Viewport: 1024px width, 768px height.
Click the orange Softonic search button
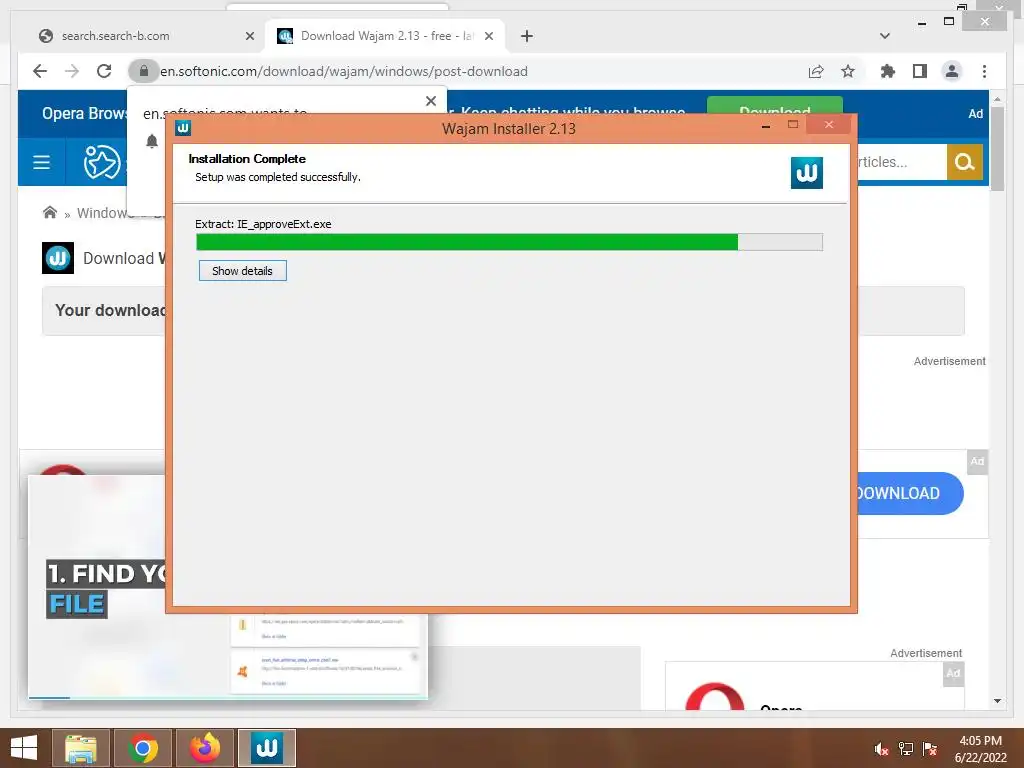(x=965, y=162)
